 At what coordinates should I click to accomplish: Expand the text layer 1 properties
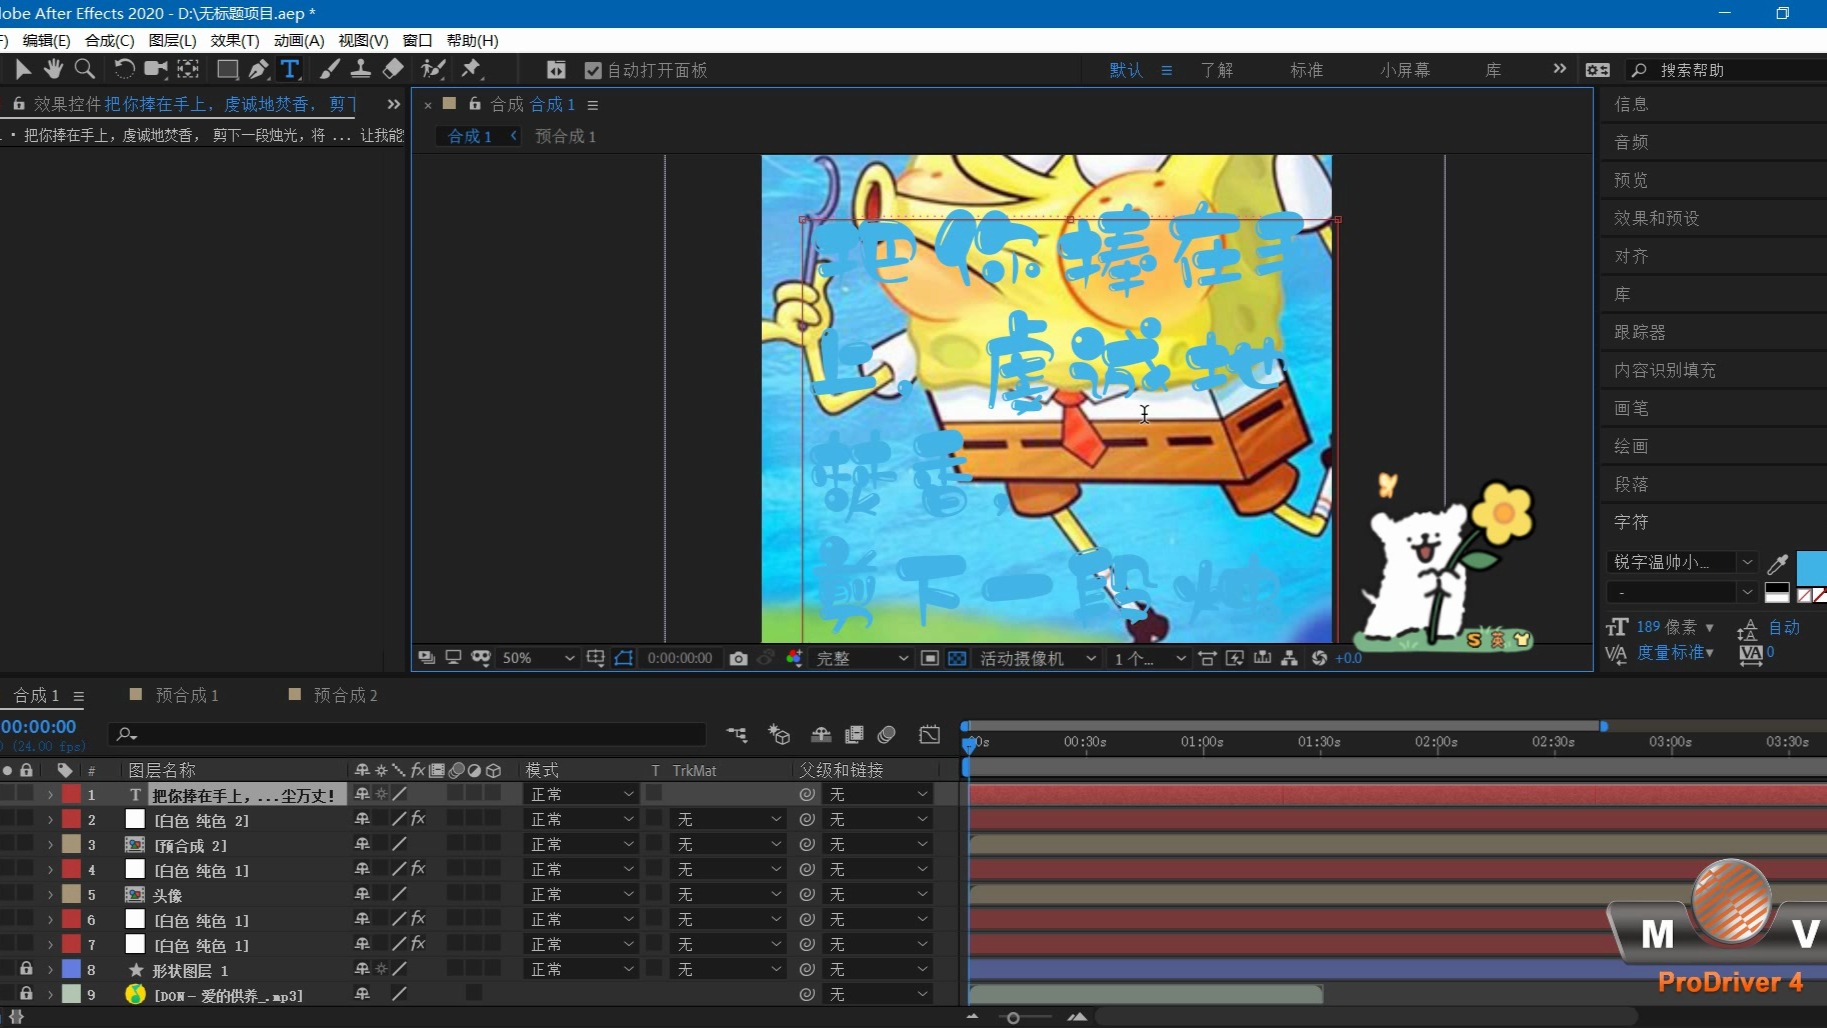[50, 794]
